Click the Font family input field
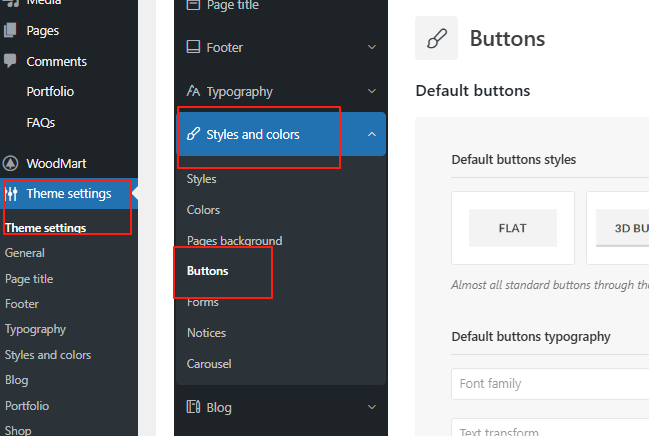 (x=550, y=384)
